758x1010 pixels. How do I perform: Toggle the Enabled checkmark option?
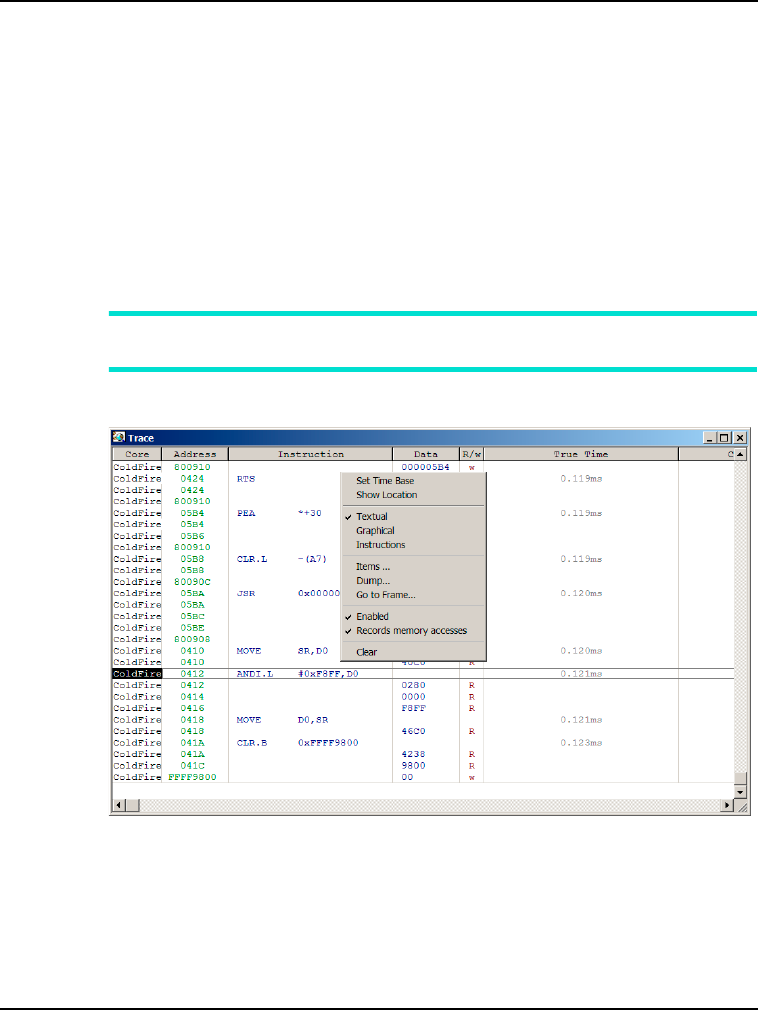tap(372, 616)
